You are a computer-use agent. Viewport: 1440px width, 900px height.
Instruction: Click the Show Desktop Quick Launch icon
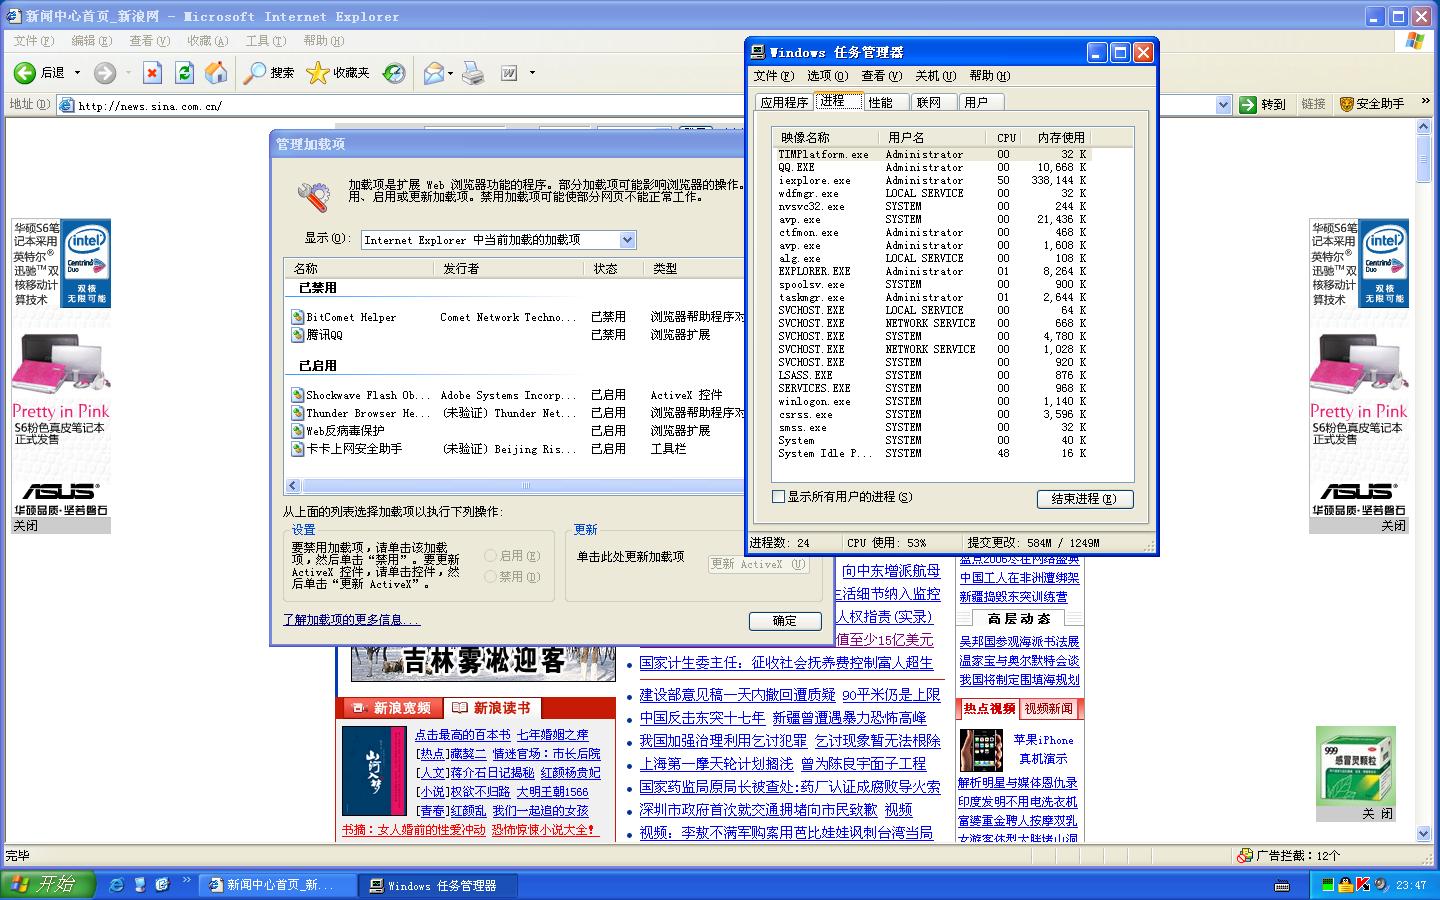[x=140, y=885]
